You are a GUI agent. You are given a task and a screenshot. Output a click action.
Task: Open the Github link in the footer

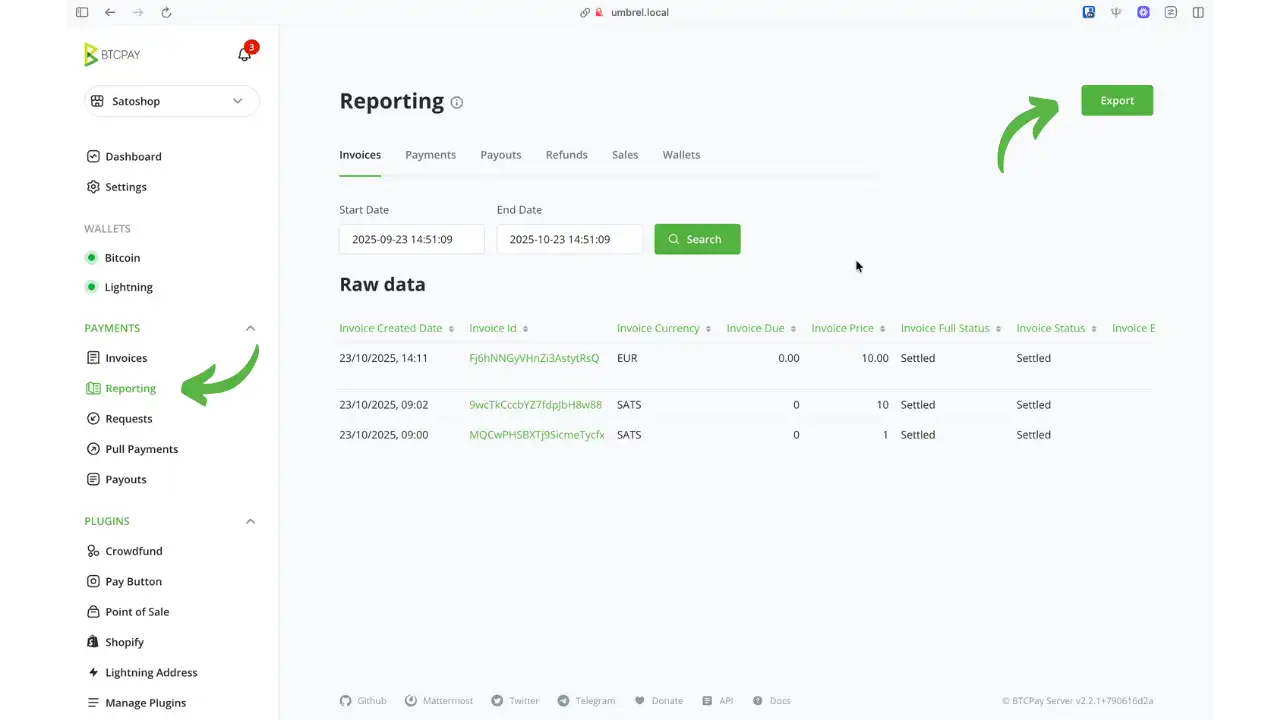[x=363, y=700]
